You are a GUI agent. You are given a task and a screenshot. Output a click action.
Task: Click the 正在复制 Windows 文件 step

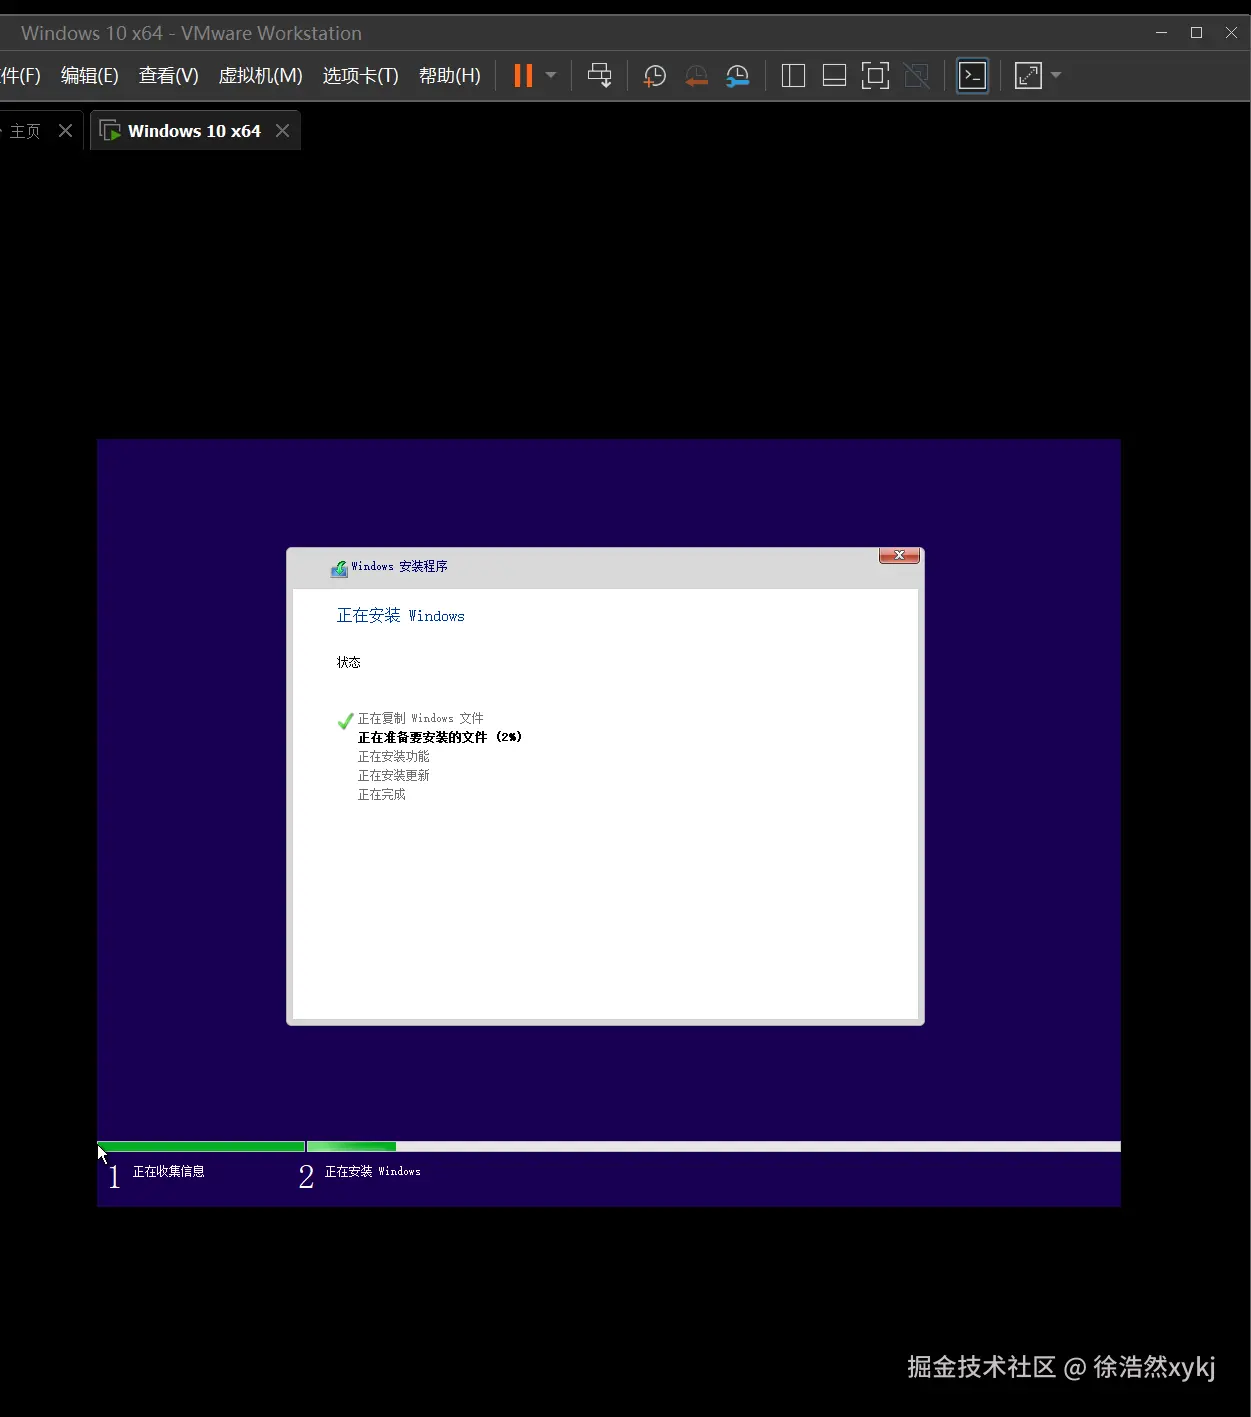[x=420, y=719]
